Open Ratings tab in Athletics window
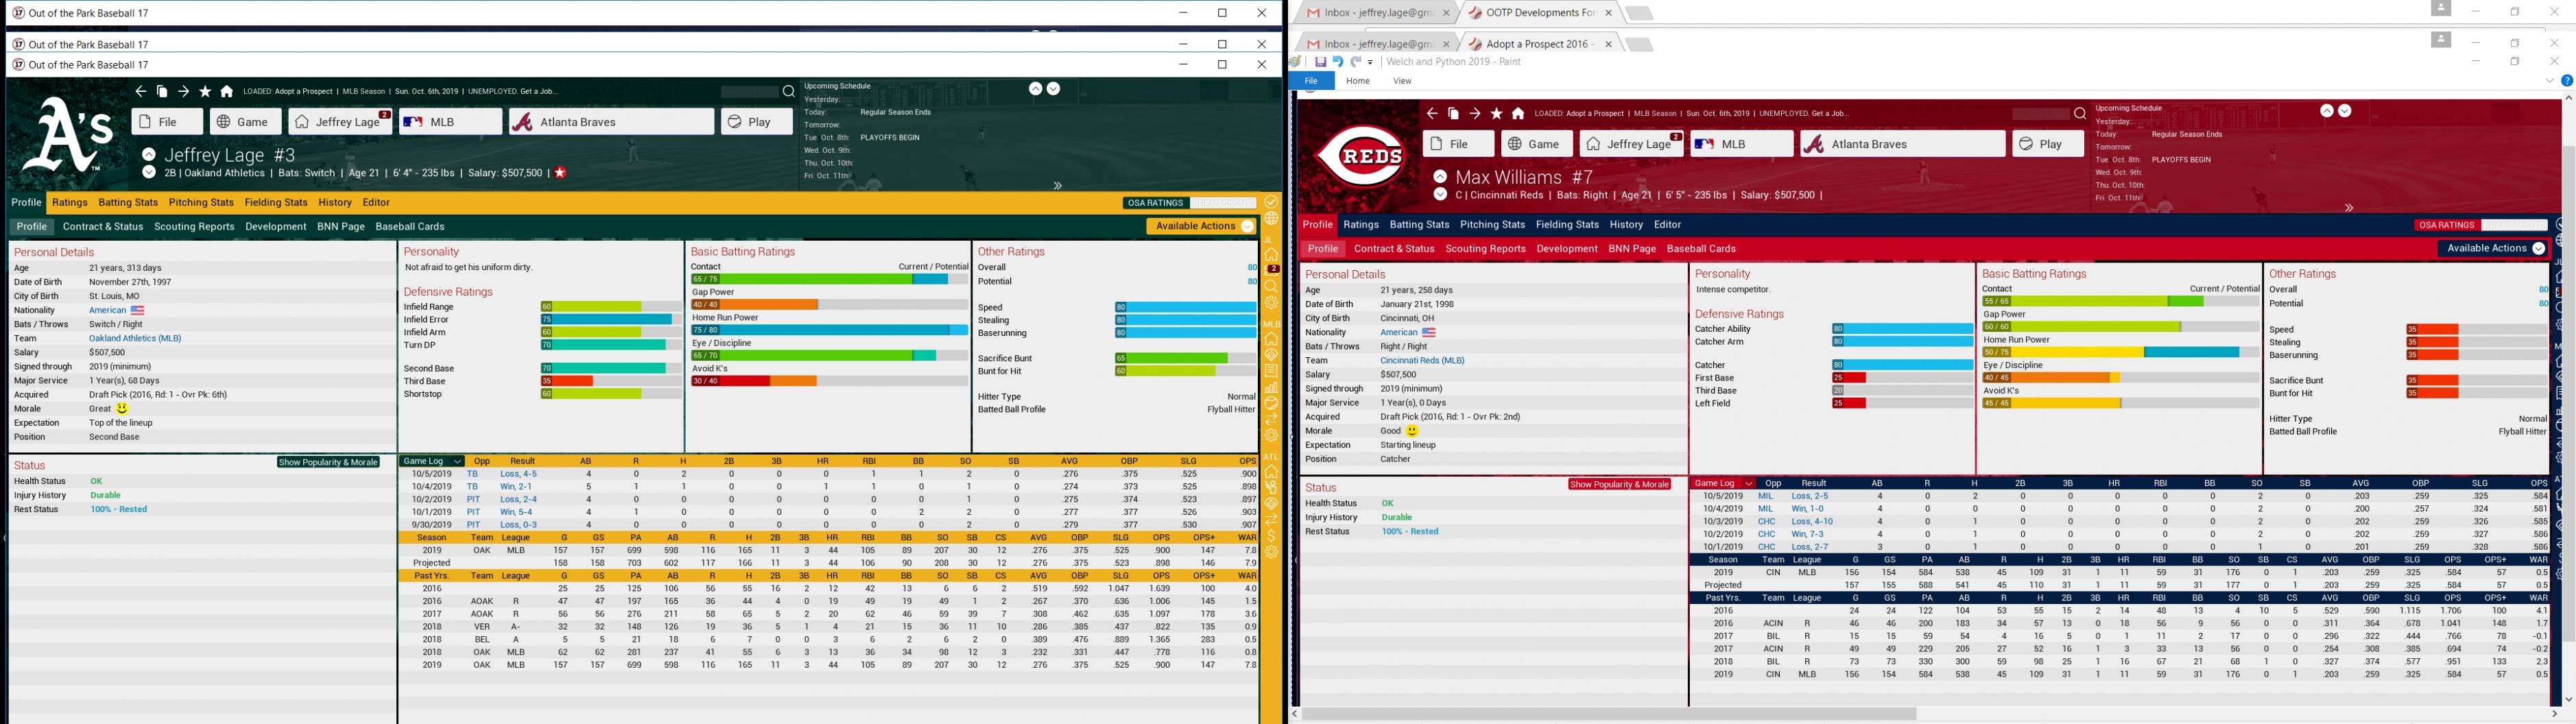Image resolution: width=2576 pixels, height=724 pixels. (70, 203)
